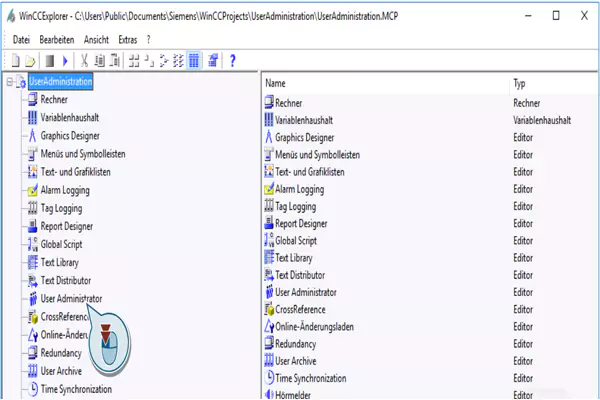Viewport: 600px width, 400px height.
Task: Select CrossReference in the right list
Action: click(x=300, y=310)
